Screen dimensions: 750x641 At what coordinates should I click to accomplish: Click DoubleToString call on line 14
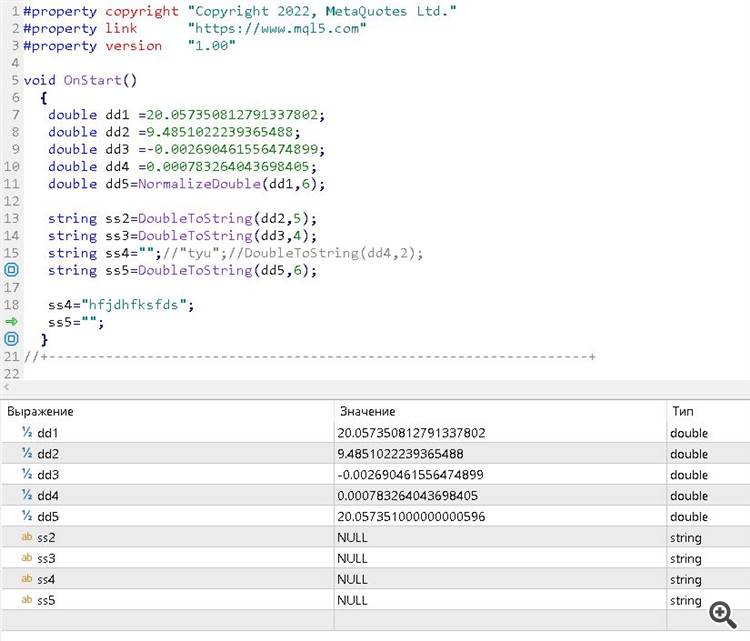tap(195, 235)
